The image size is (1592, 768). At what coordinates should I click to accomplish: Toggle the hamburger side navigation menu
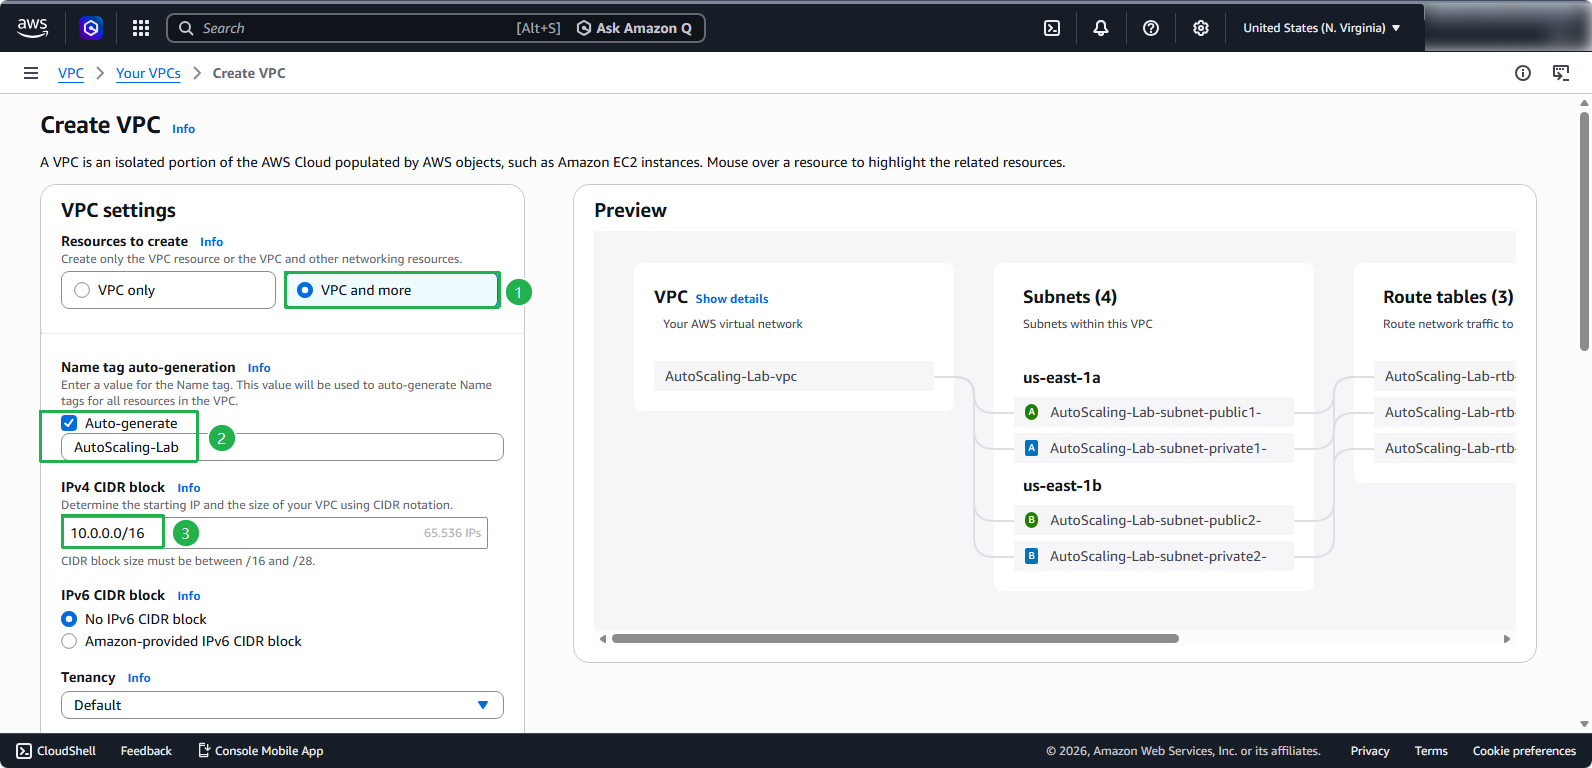click(x=31, y=73)
